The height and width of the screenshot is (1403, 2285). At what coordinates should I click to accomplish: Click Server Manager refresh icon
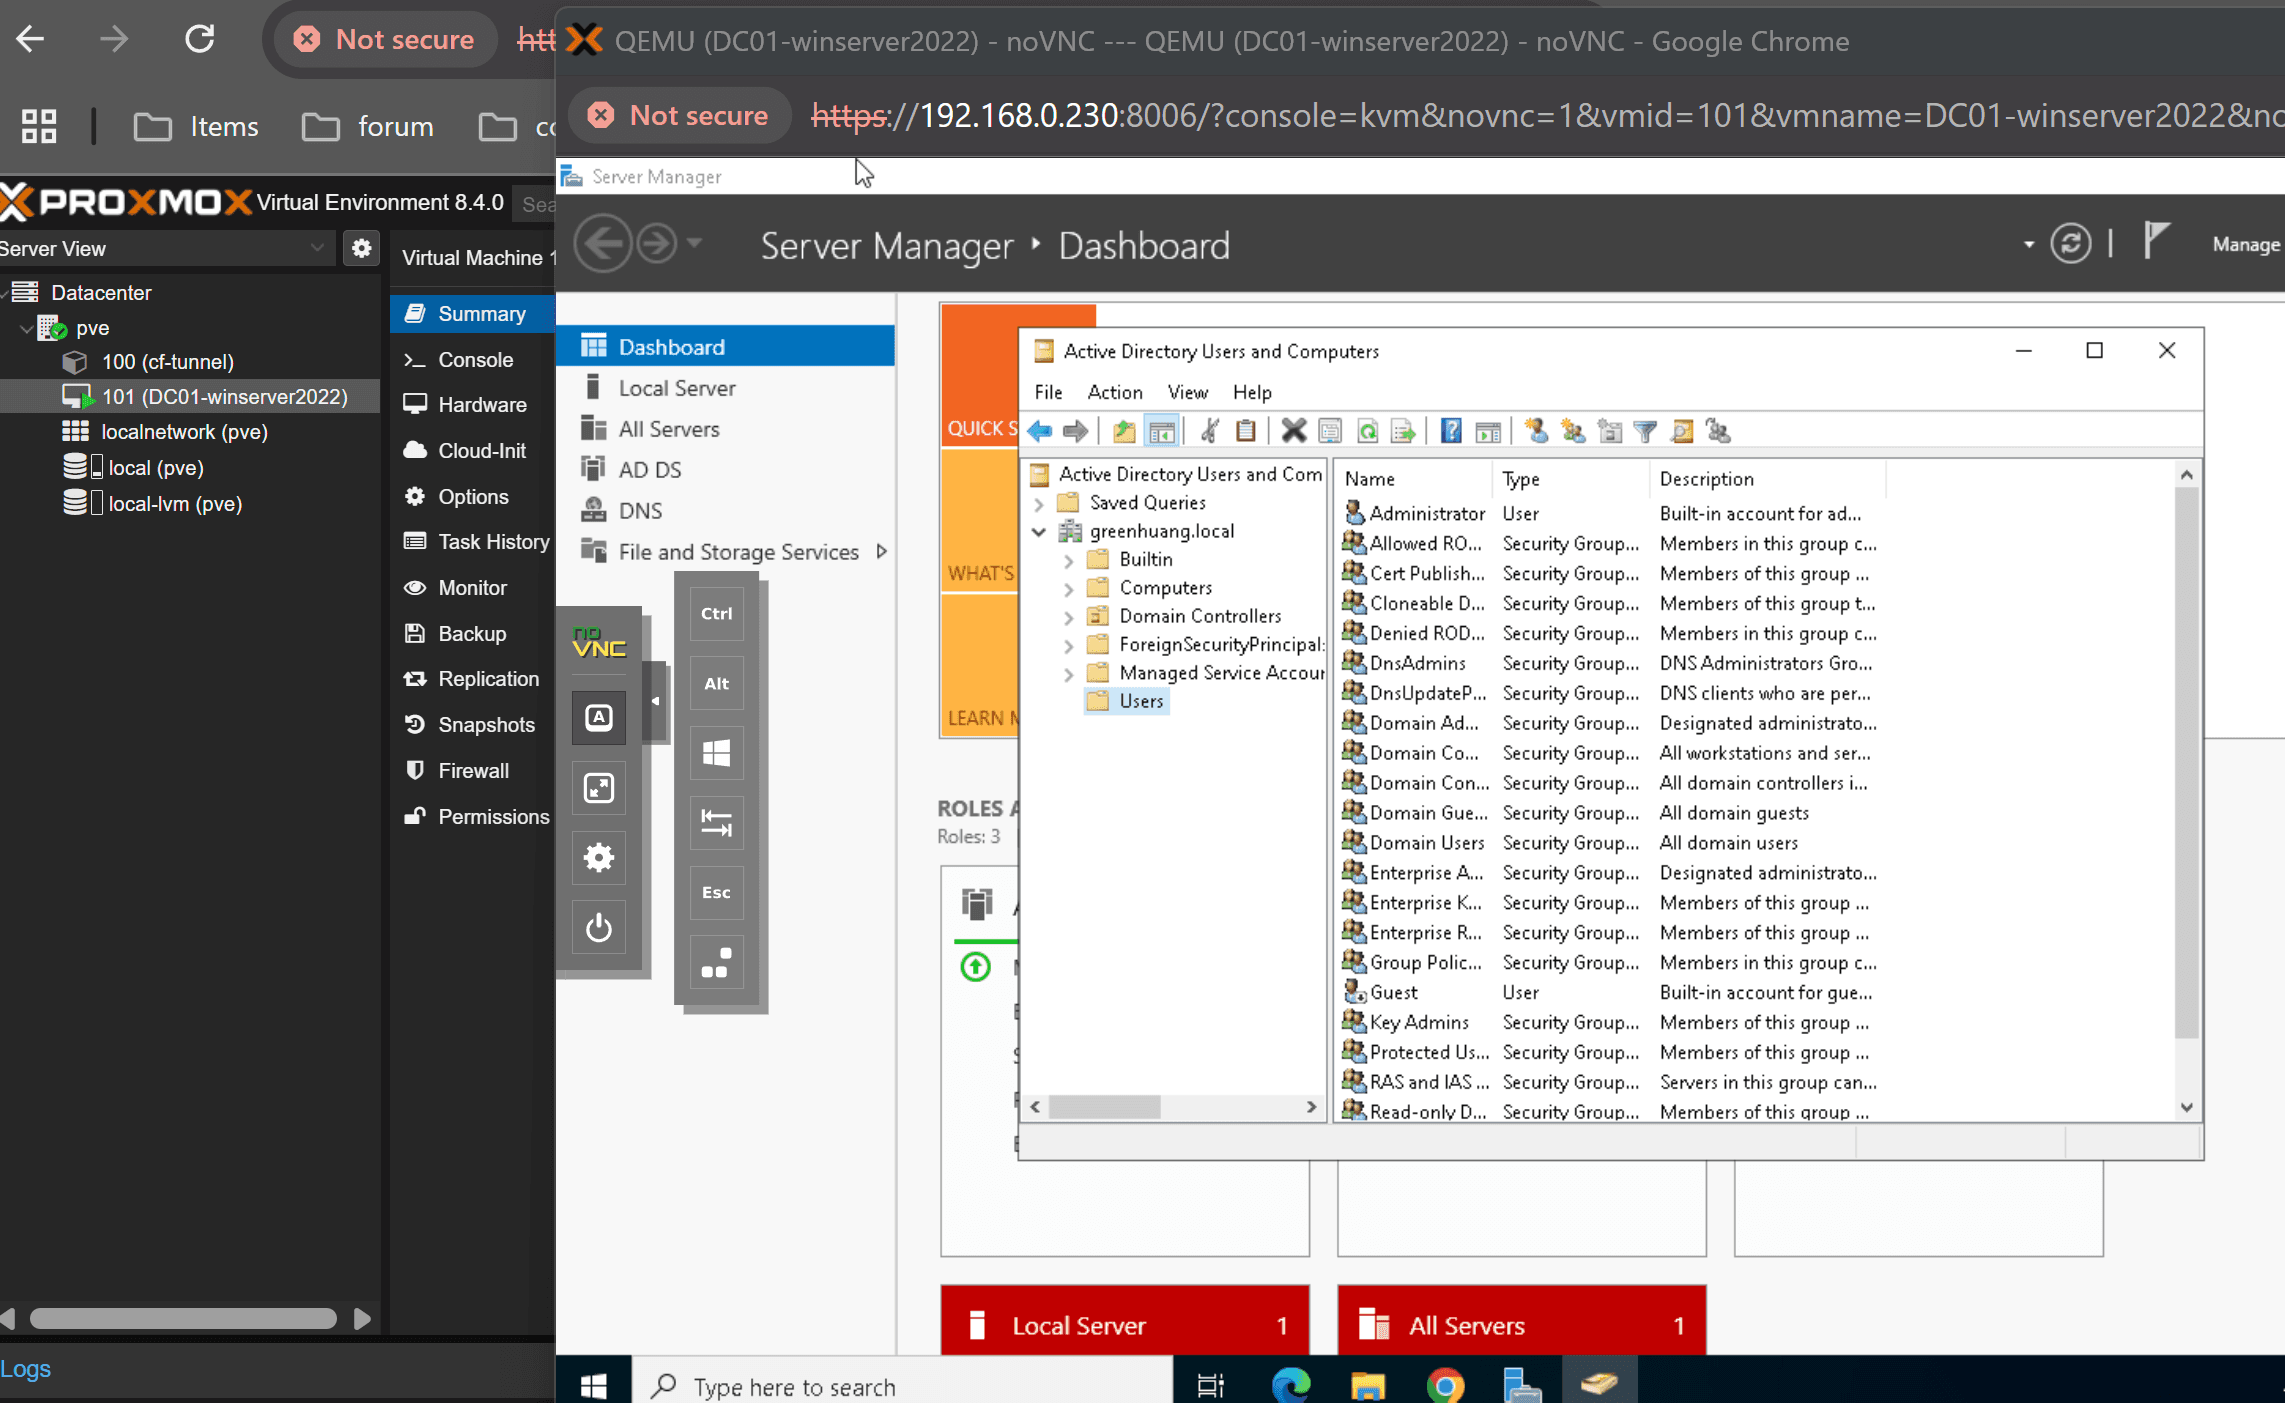2070,244
